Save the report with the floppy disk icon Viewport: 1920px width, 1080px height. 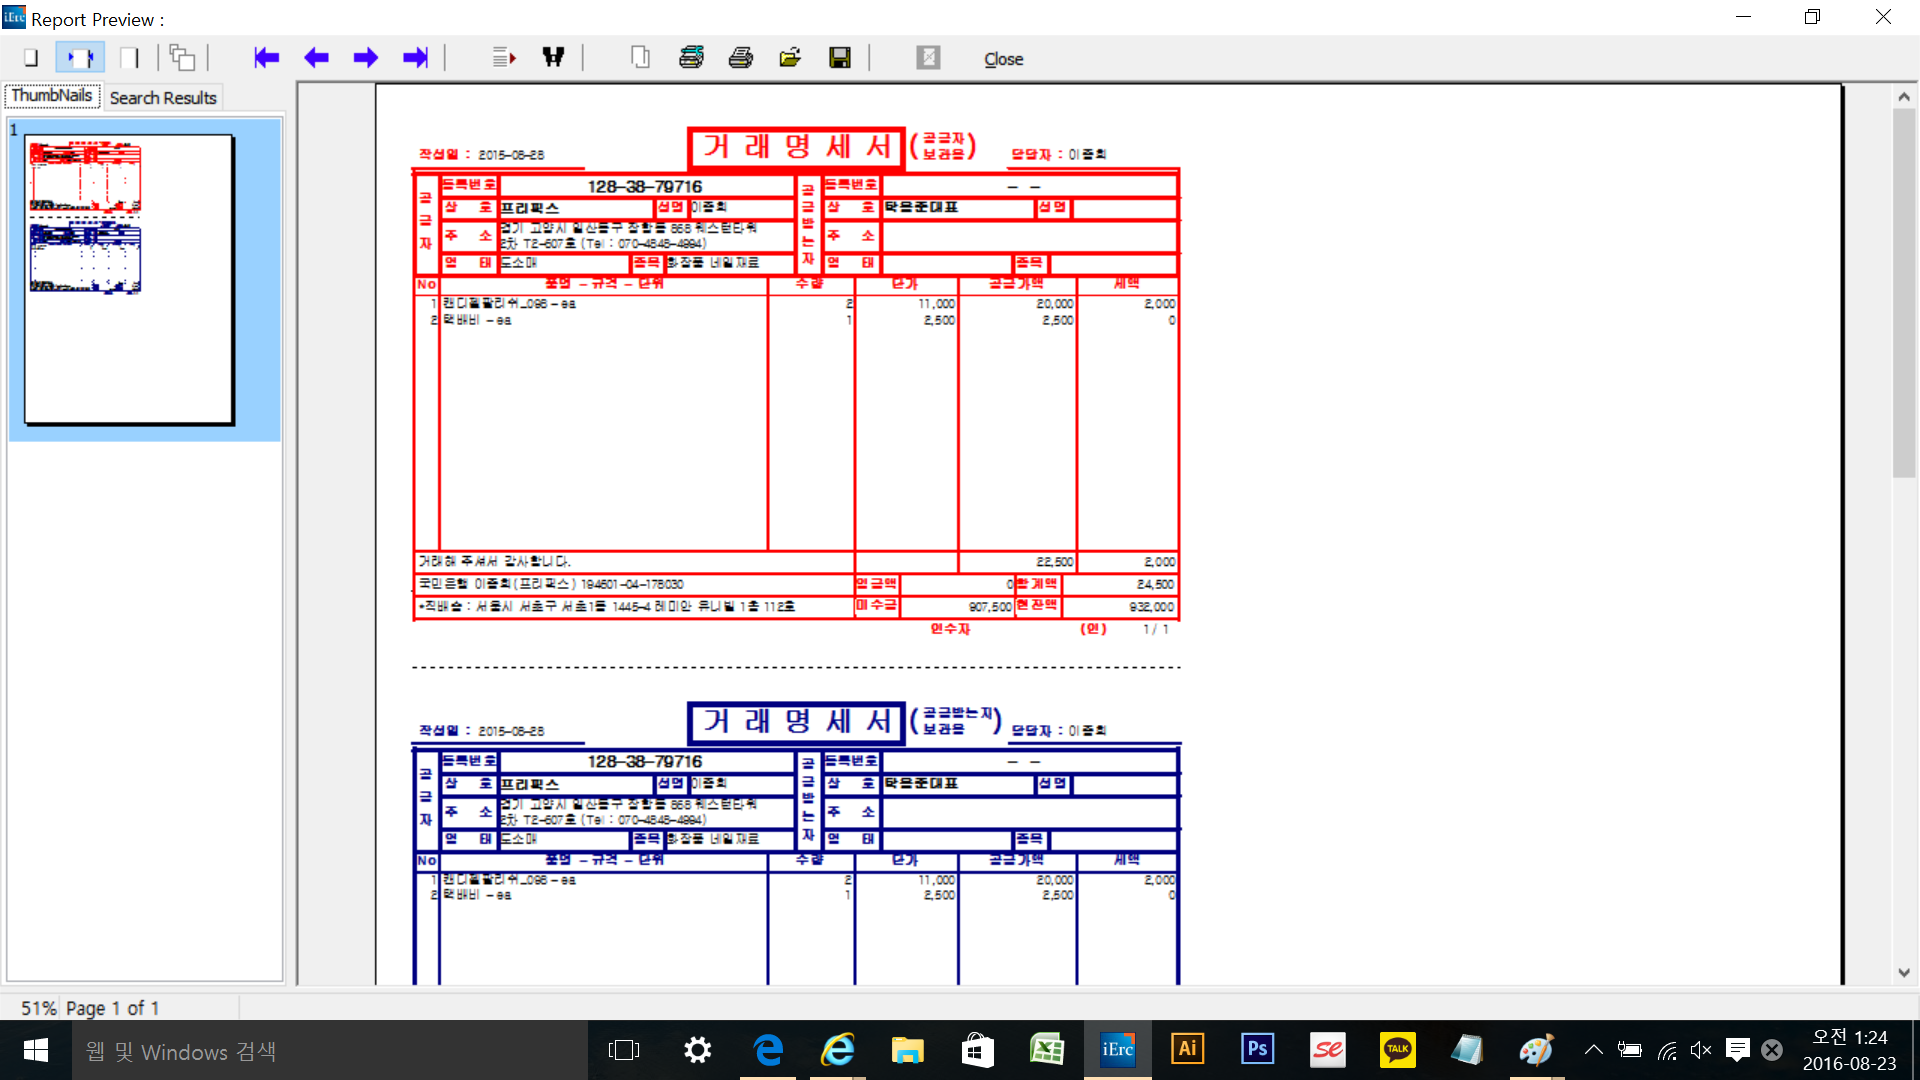[x=840, y=58]
